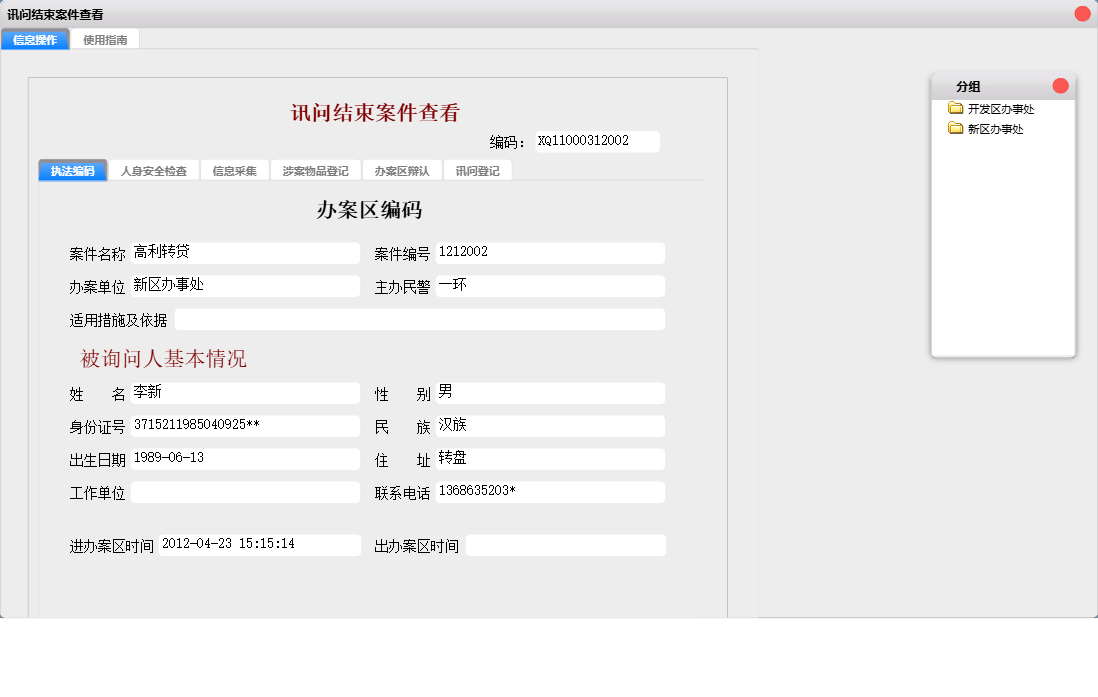Select the 信息操作 tab

tap(34, 38)
